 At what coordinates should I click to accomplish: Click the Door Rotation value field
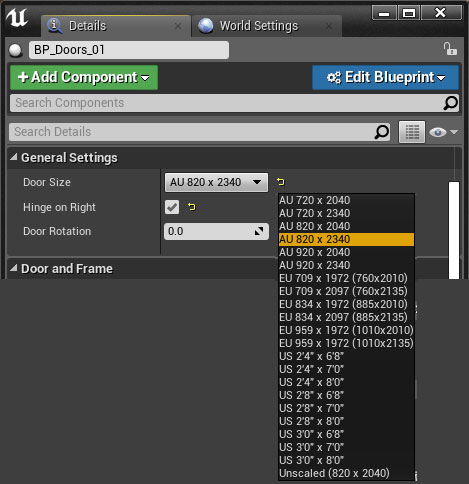click(x=216, y=231)
